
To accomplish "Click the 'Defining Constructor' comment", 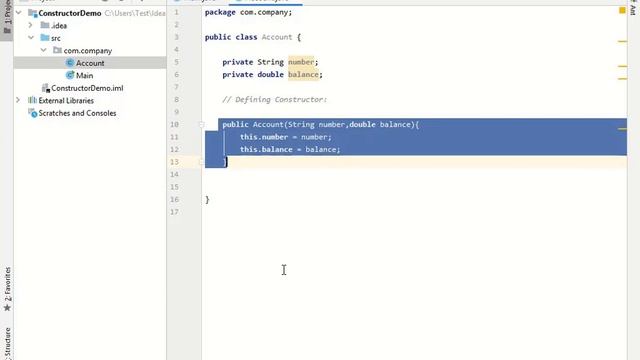I will [274, 100].
